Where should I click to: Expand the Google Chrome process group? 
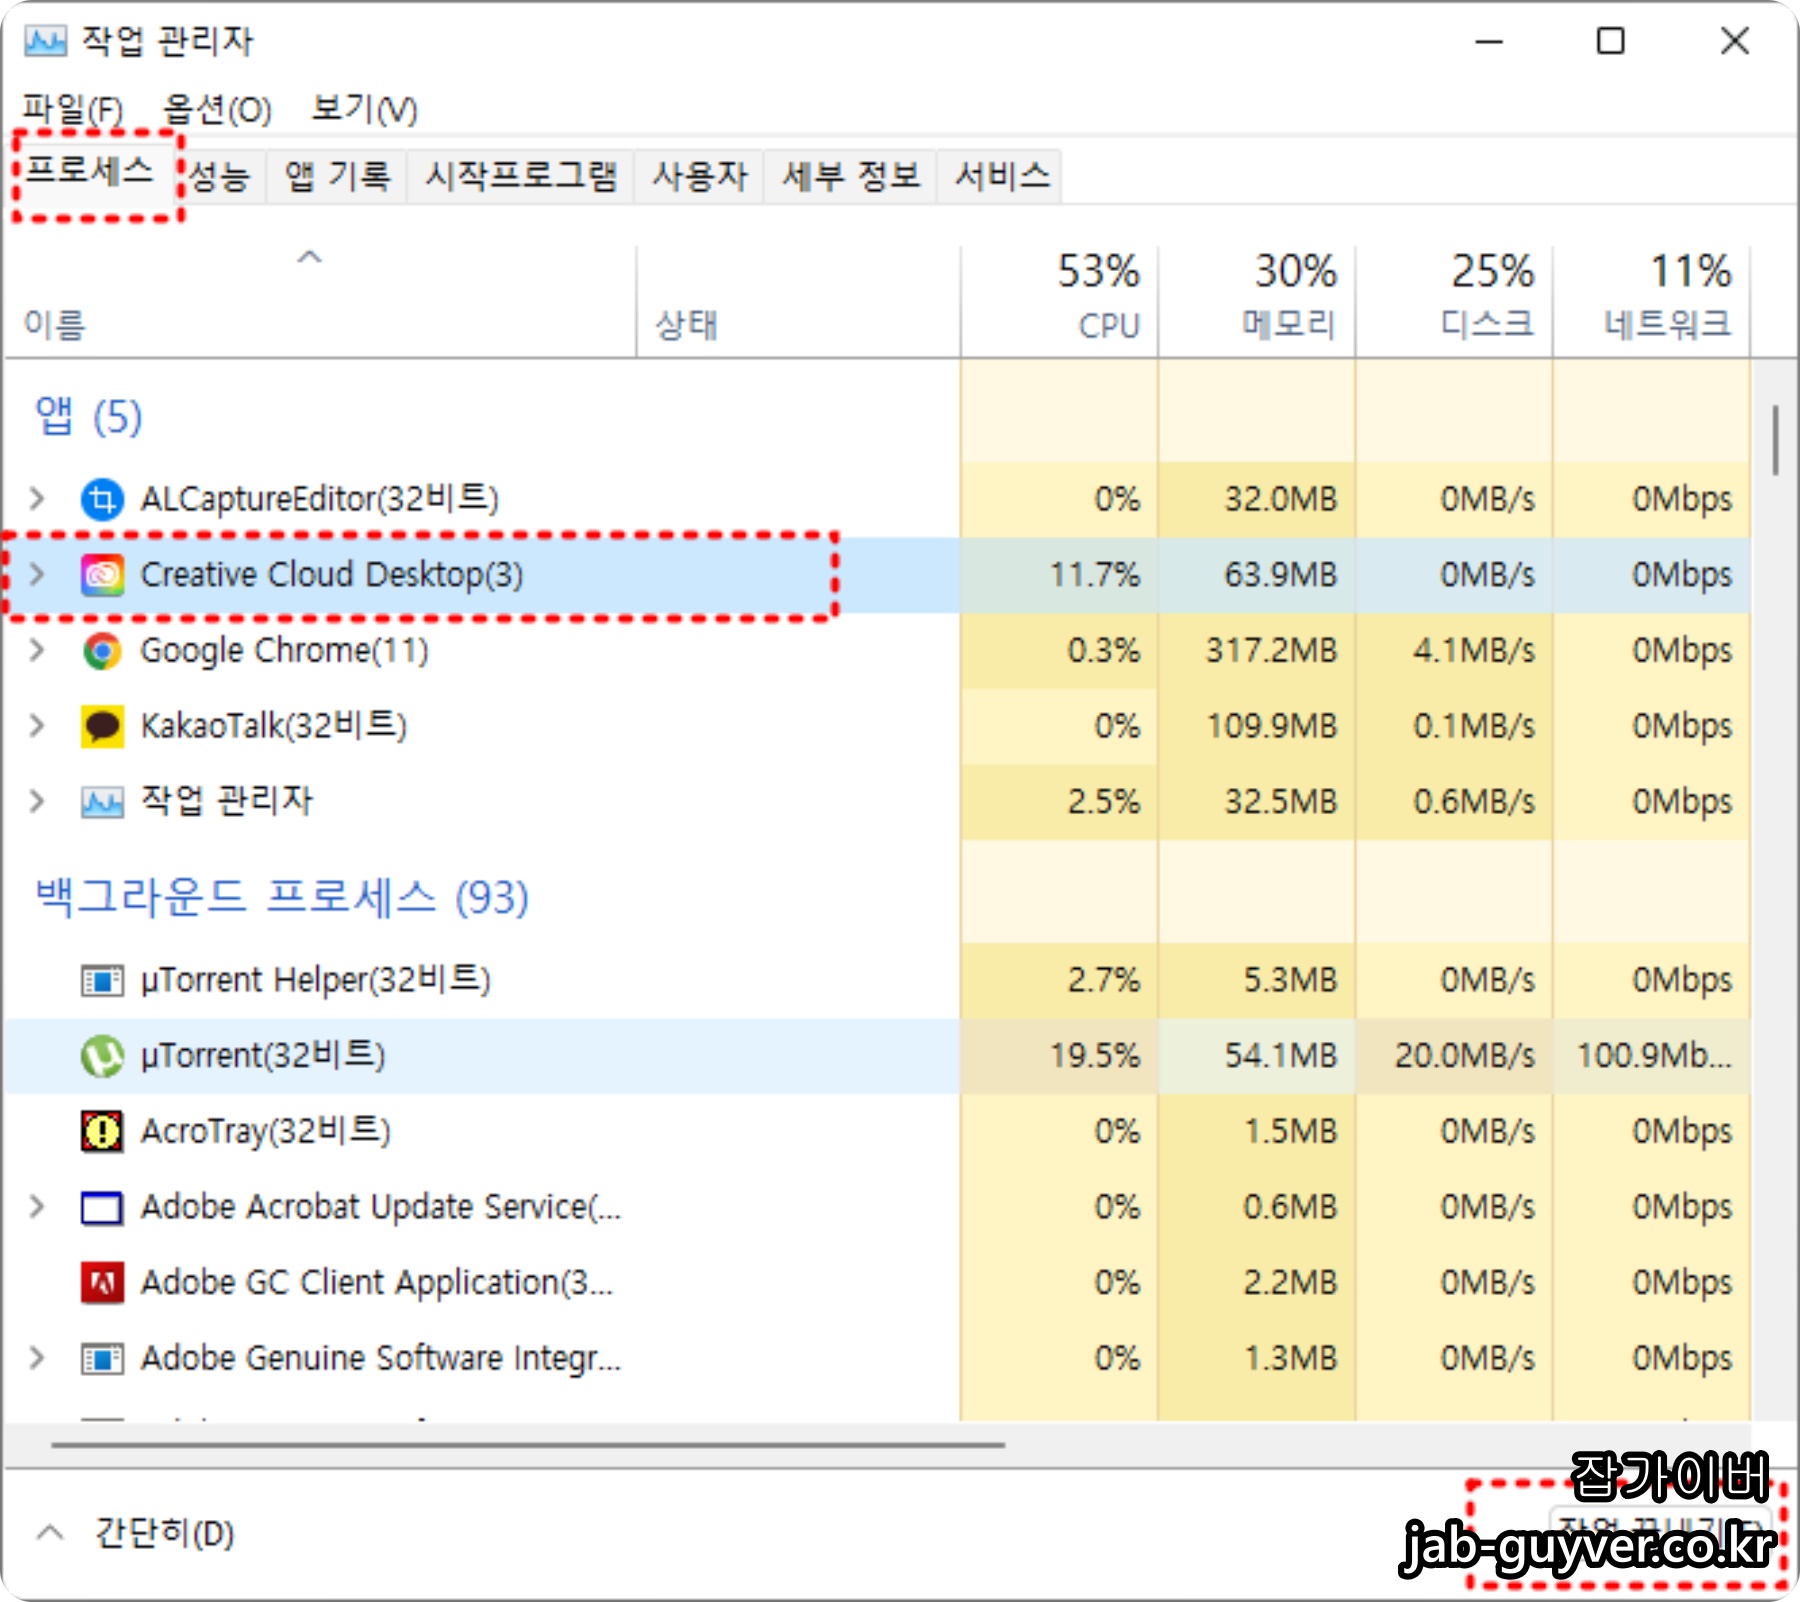(37, 650)
